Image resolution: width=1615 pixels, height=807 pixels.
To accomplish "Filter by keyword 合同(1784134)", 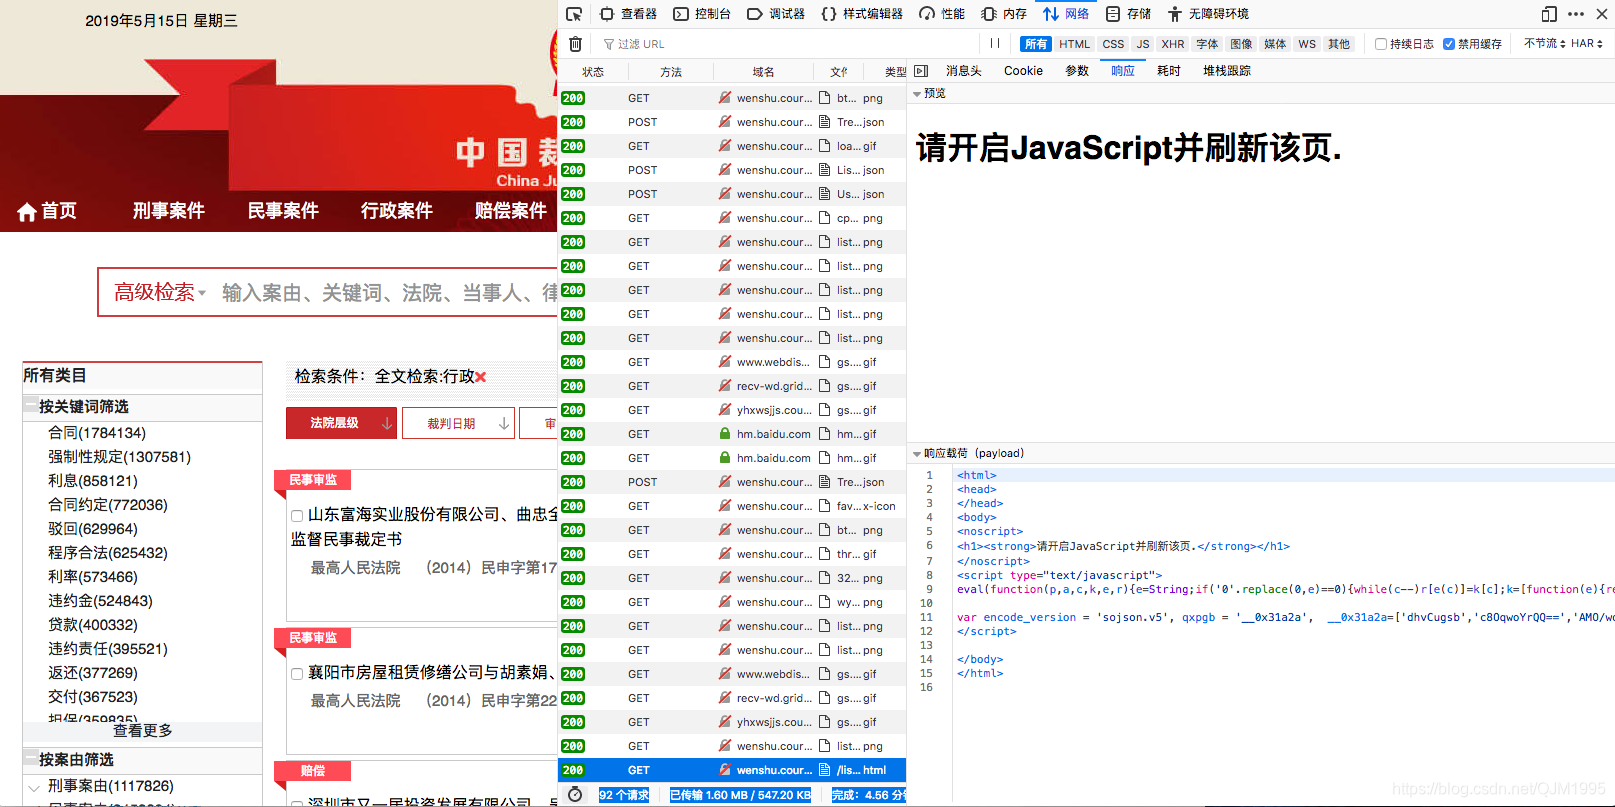I will tap(97, 433).
